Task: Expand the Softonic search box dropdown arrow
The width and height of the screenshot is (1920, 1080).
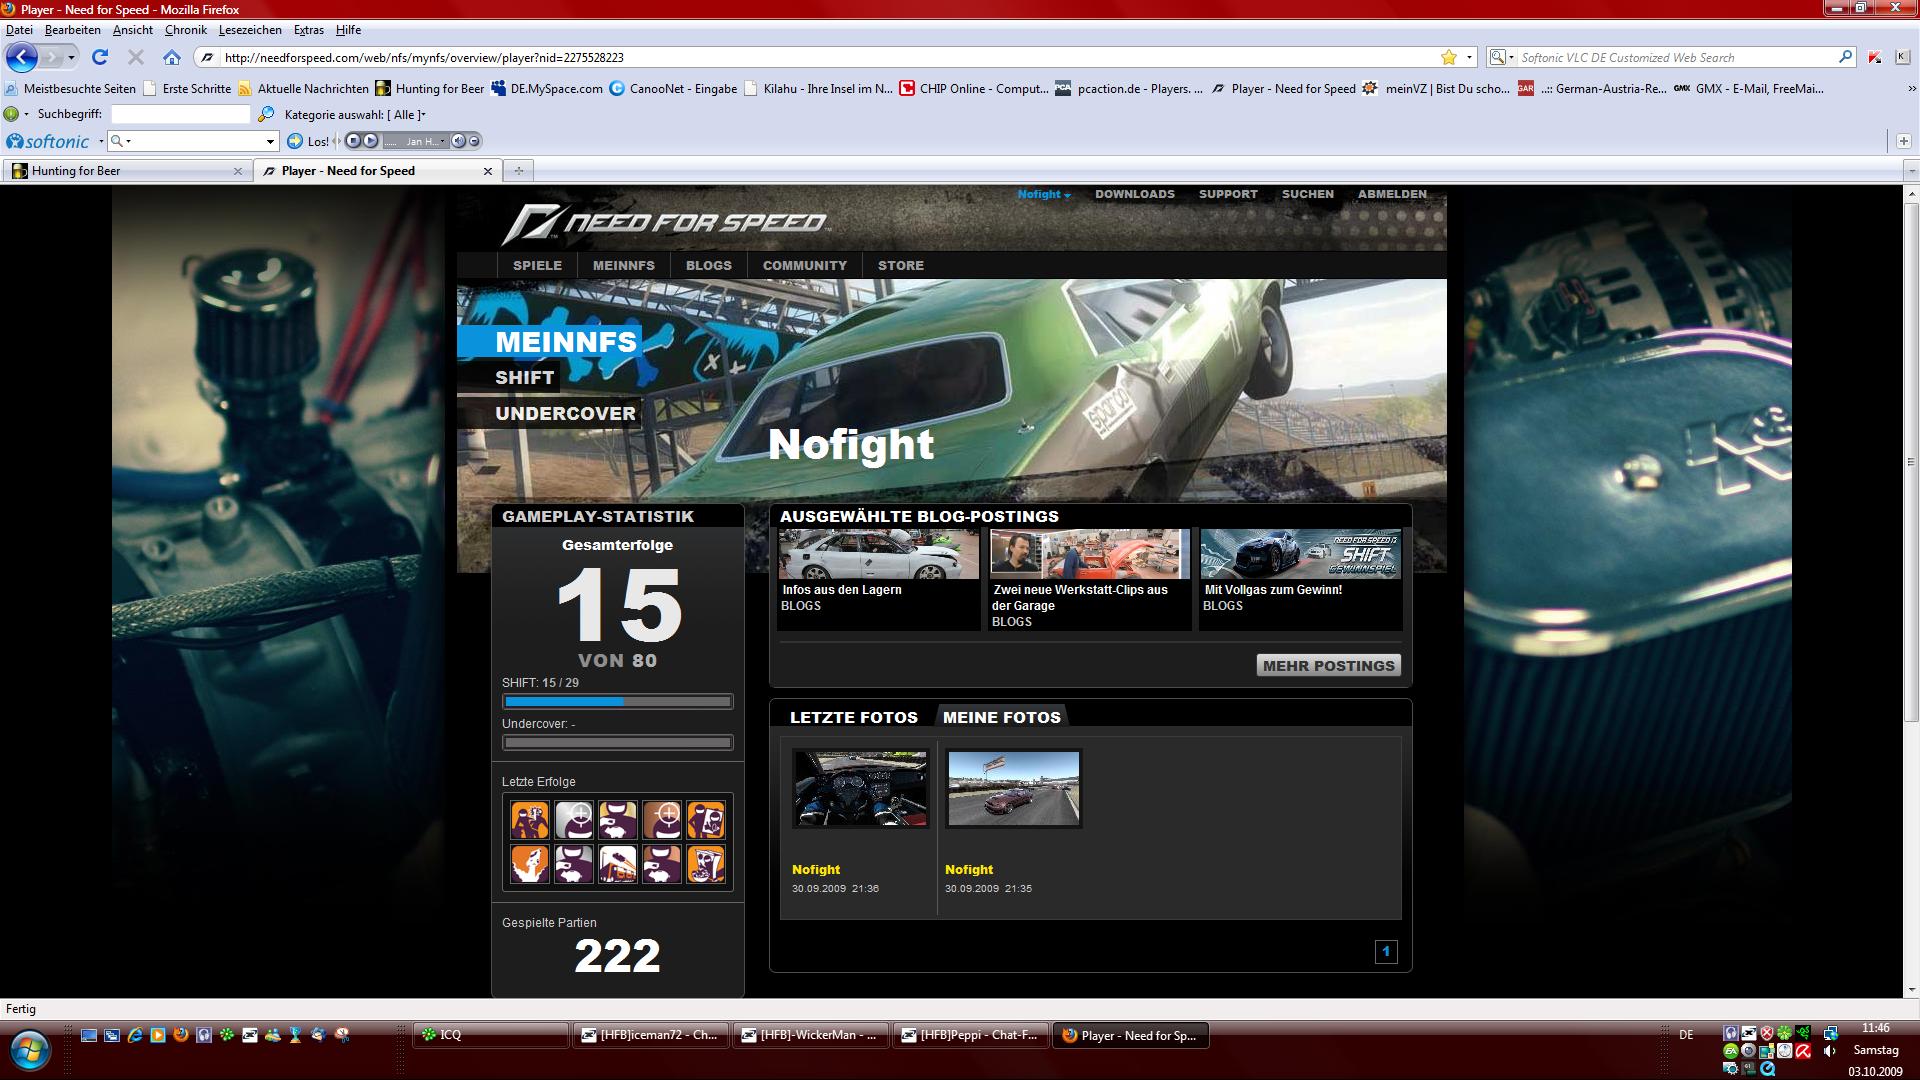Action: click(x=269, y=141)
